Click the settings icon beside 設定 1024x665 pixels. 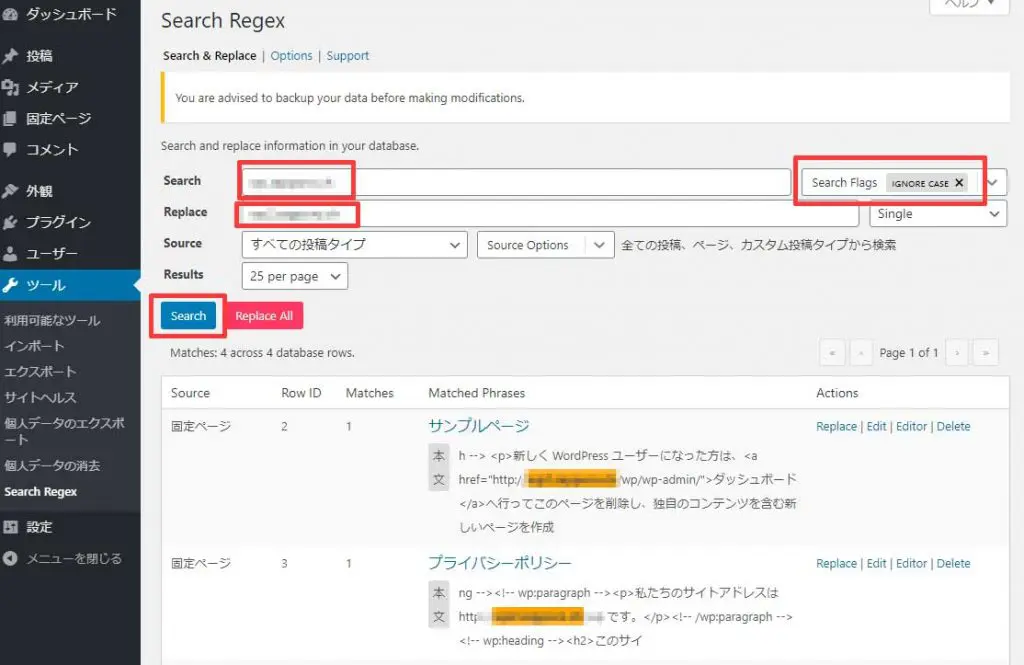click(10, 527)
